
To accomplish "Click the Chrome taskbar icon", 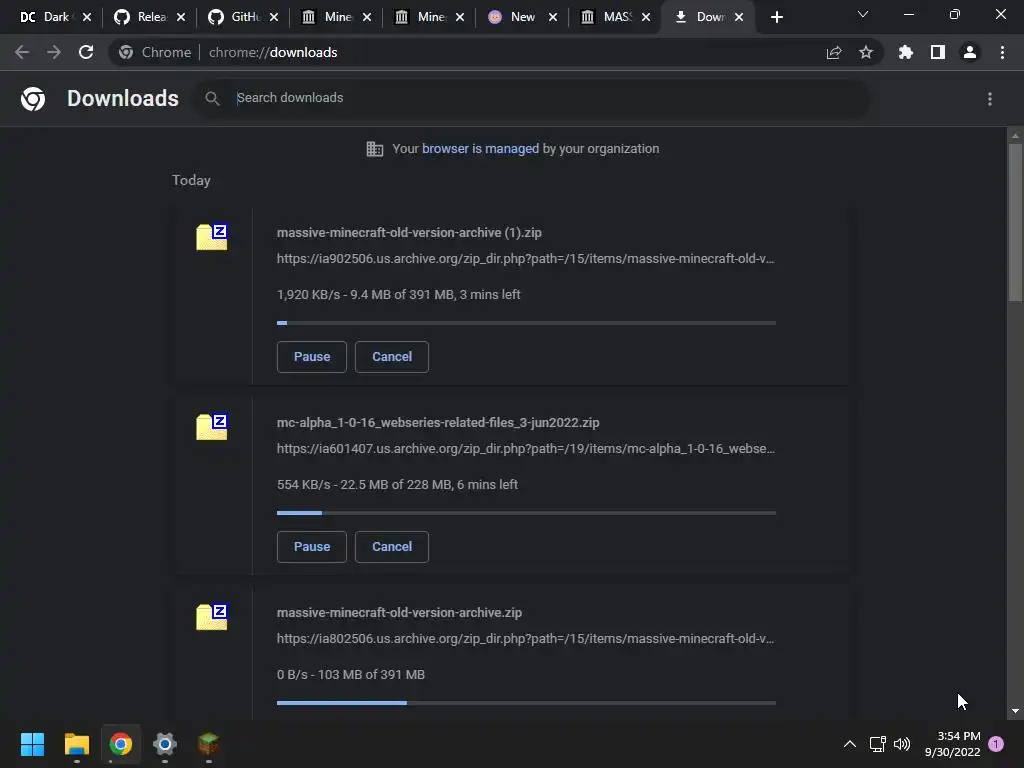I will [x=120, y=744].
